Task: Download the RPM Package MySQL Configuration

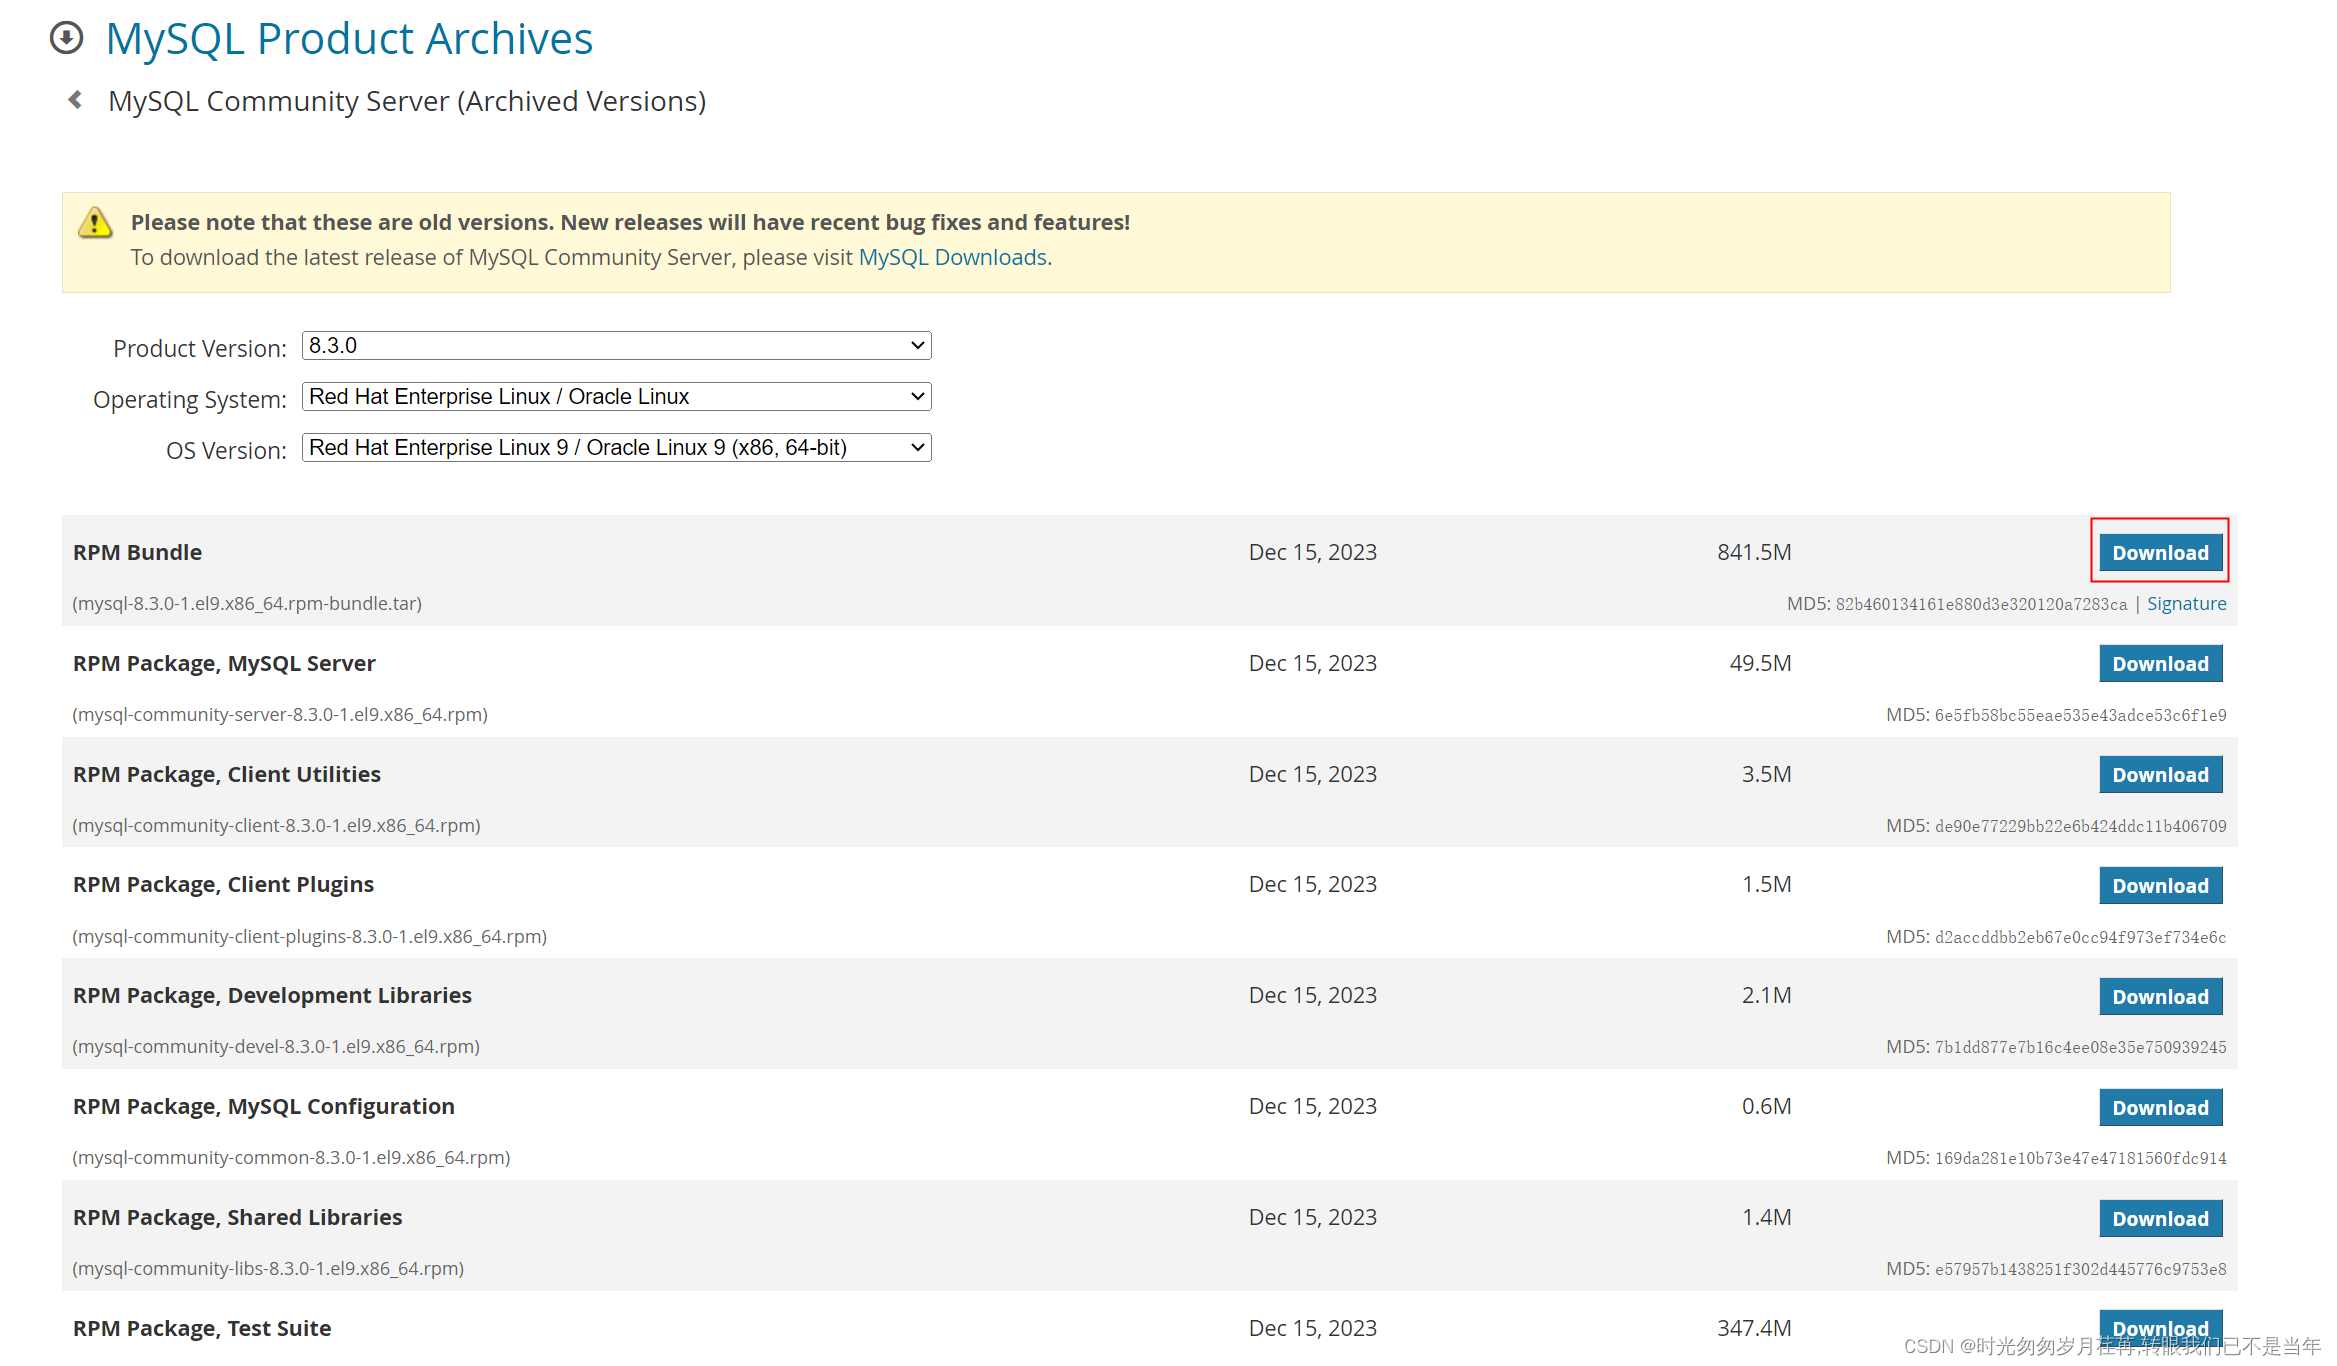Action: pos(2158,1106)
